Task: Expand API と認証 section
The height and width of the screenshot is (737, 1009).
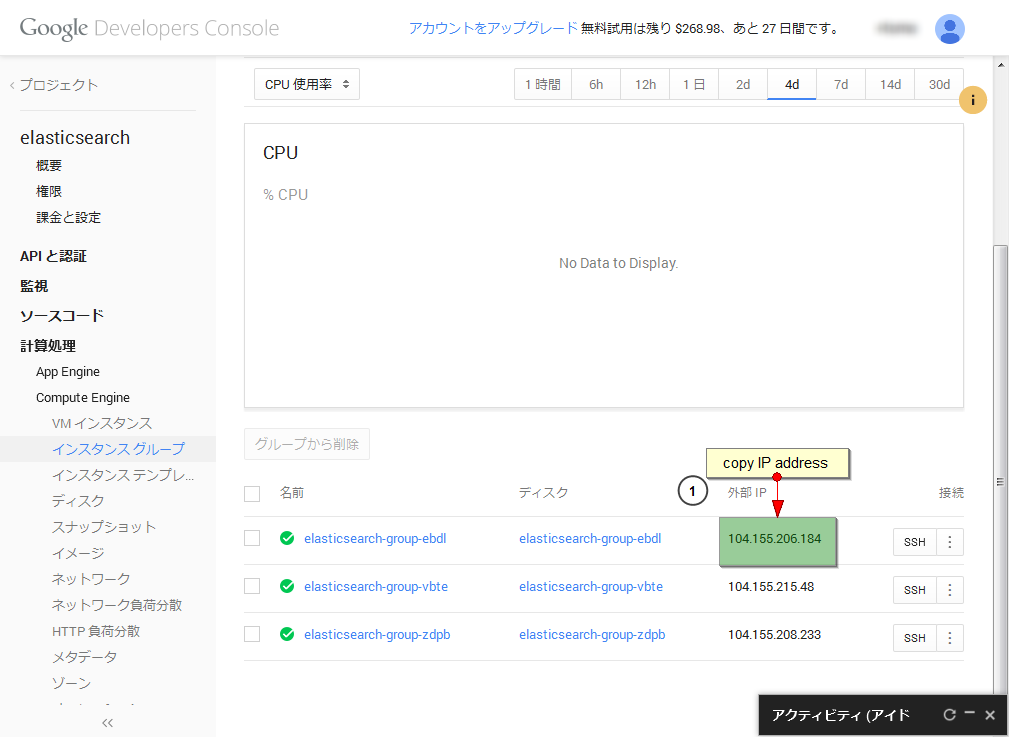Action: click(53, 256)
